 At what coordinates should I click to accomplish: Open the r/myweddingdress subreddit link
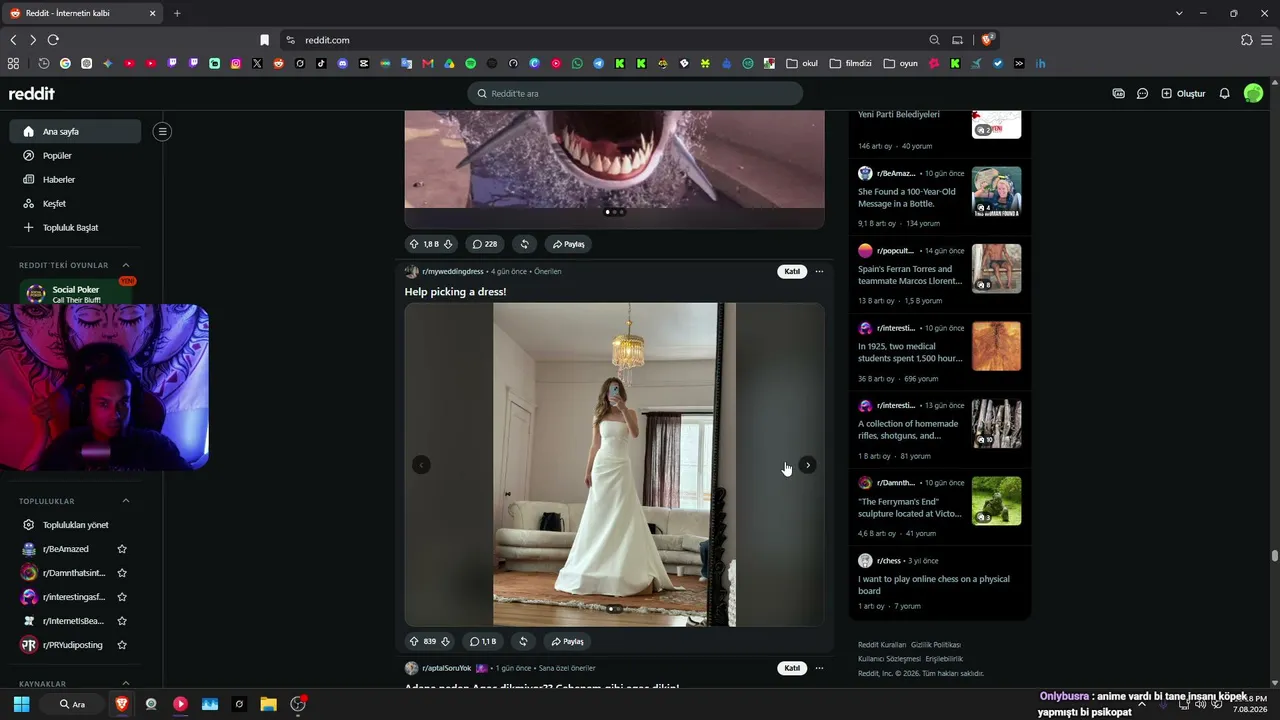point(452,271)
